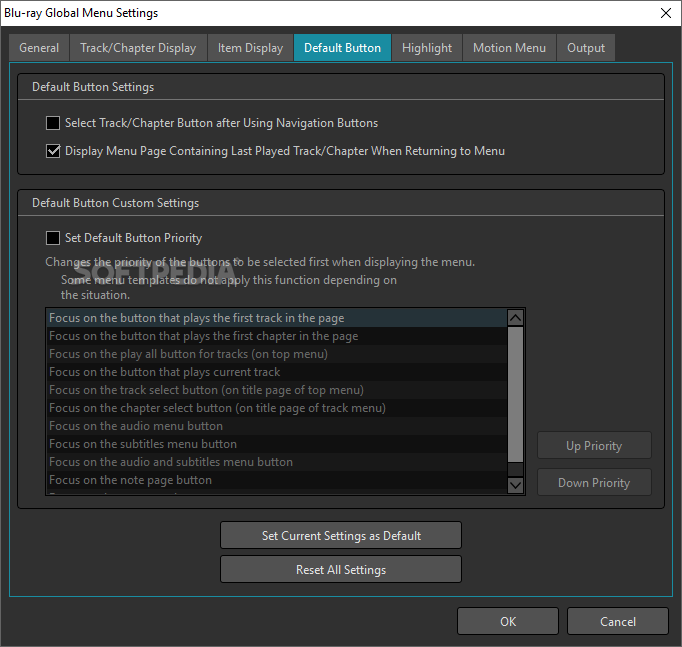Select 'Focus on the audio menu button'
Screen dimensions: 682x647
pos(276,426)
